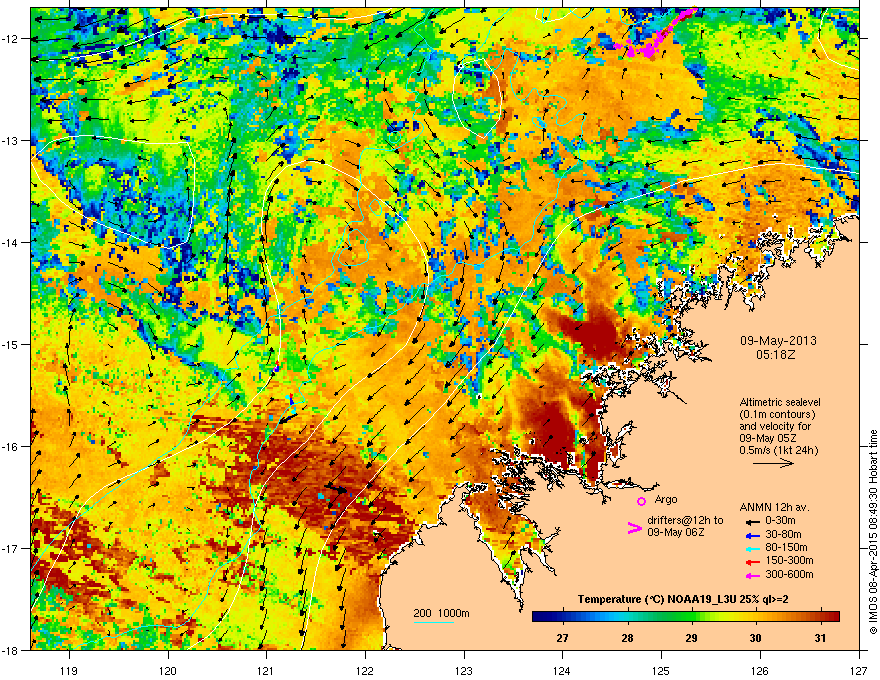Click the -15 latitude axis label
This screenshot has width=880, height=680.
(10, 344)
